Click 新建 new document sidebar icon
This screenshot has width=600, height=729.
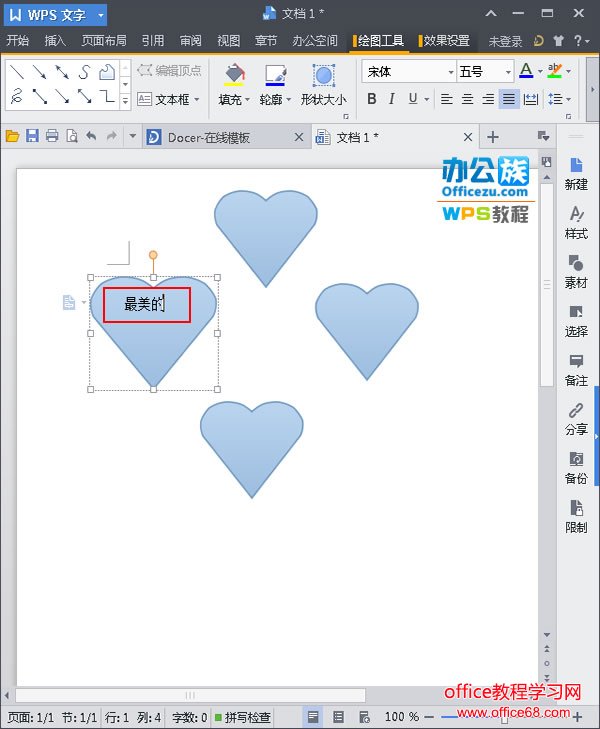pos(576,174)
